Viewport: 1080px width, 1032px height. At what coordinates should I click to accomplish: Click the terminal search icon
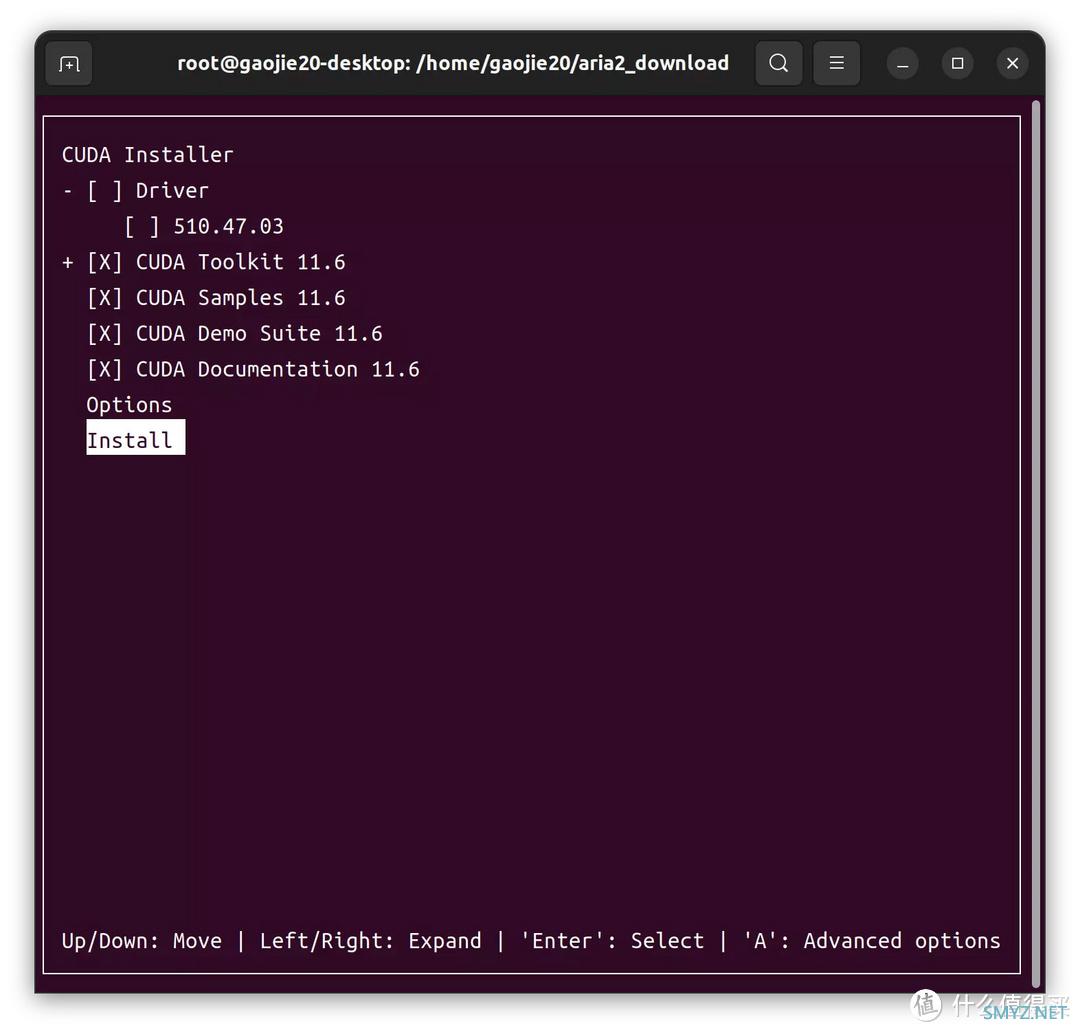point(778,63)
